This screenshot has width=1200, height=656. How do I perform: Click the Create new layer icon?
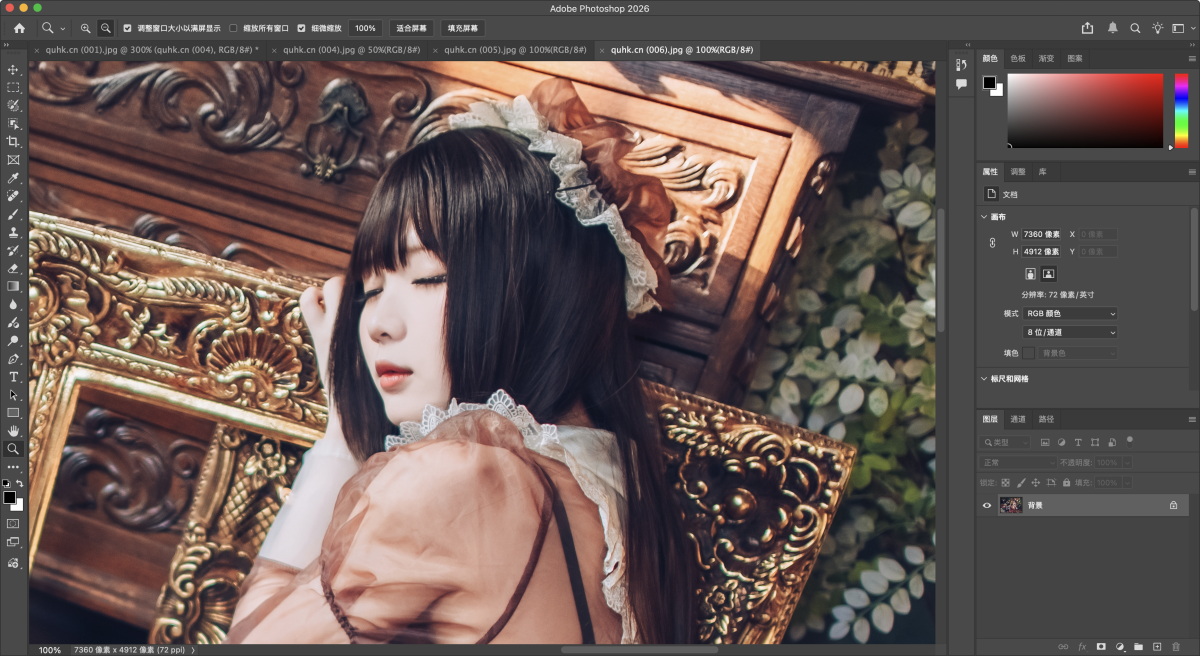(x=1156, y=647)
